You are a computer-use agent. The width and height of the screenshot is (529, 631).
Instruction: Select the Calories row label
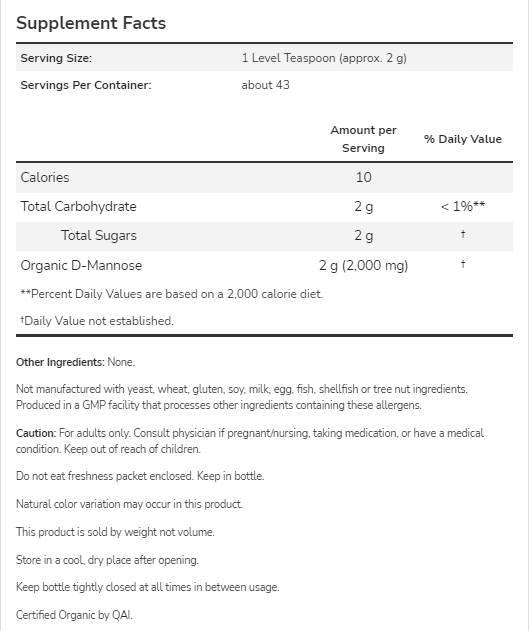pyautogui.click(x=45, y=177)
